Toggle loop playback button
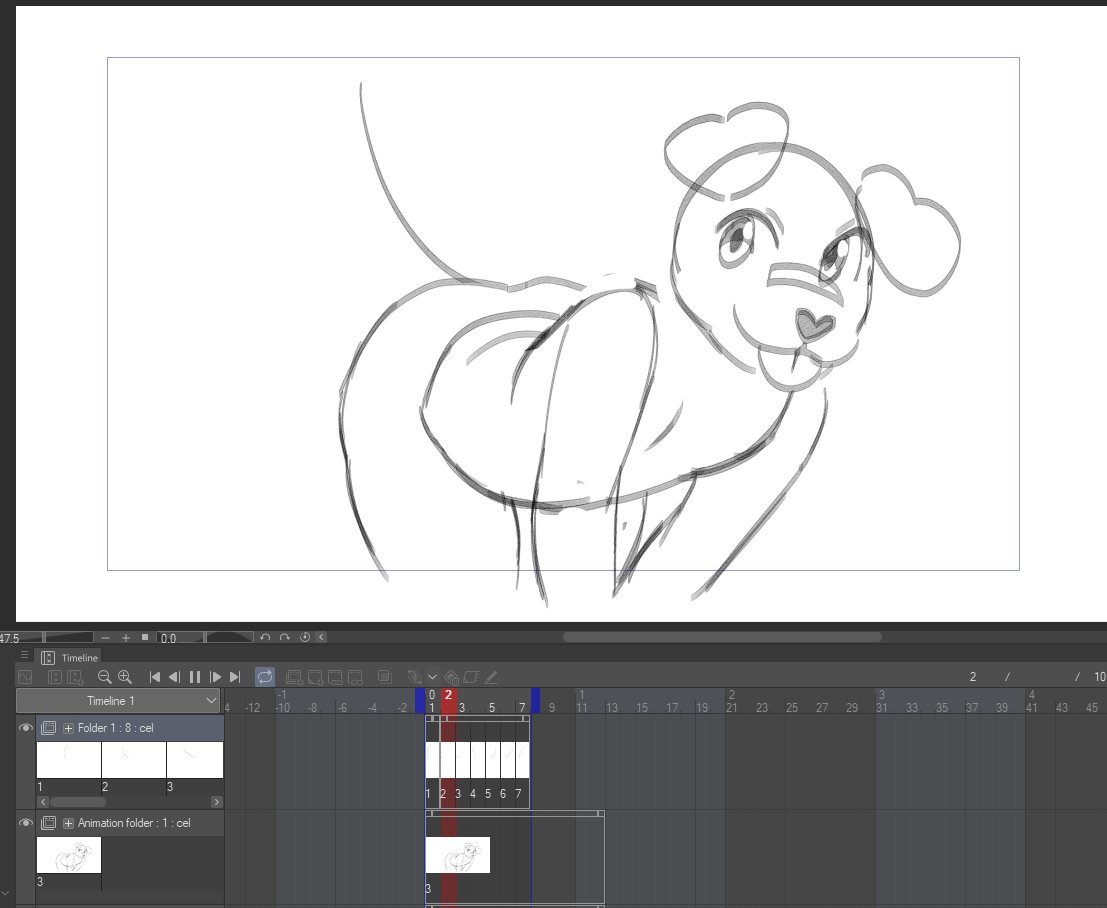This screenshot has width=1107, height=908. [x=265, y=676]
